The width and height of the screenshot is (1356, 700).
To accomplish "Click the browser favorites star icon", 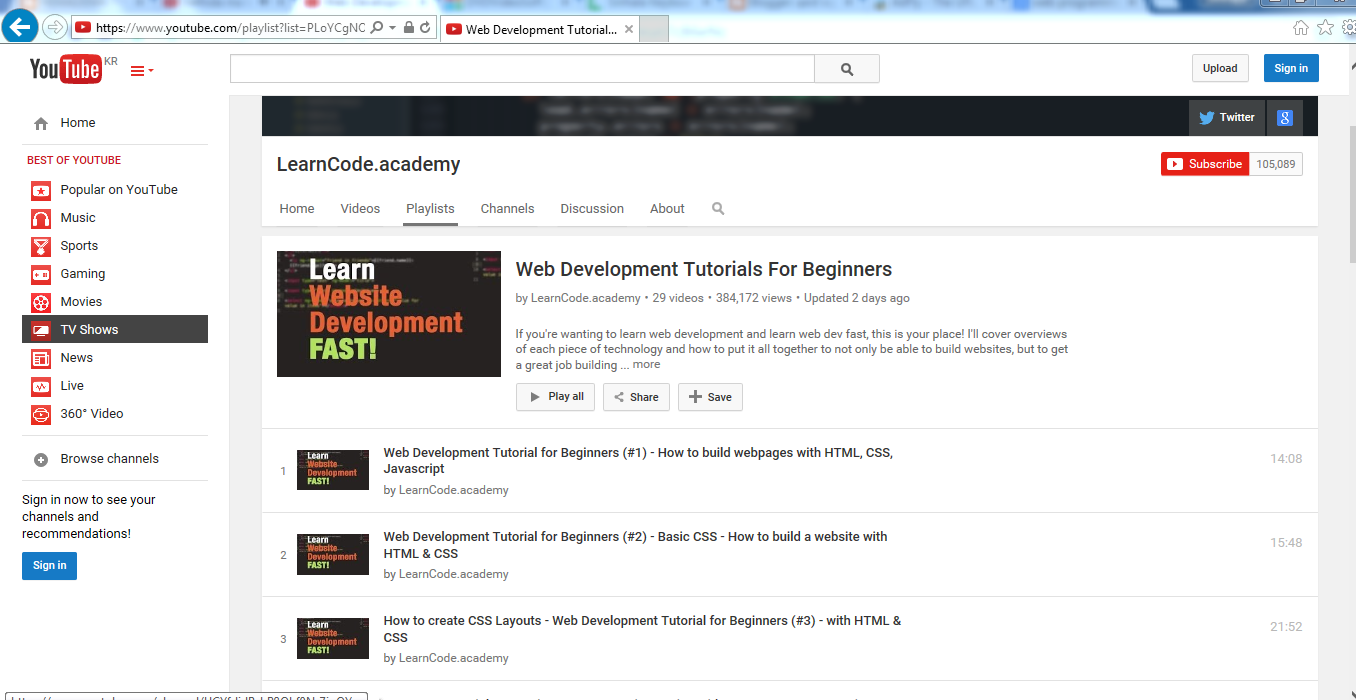I will [x=1325, y=27].
